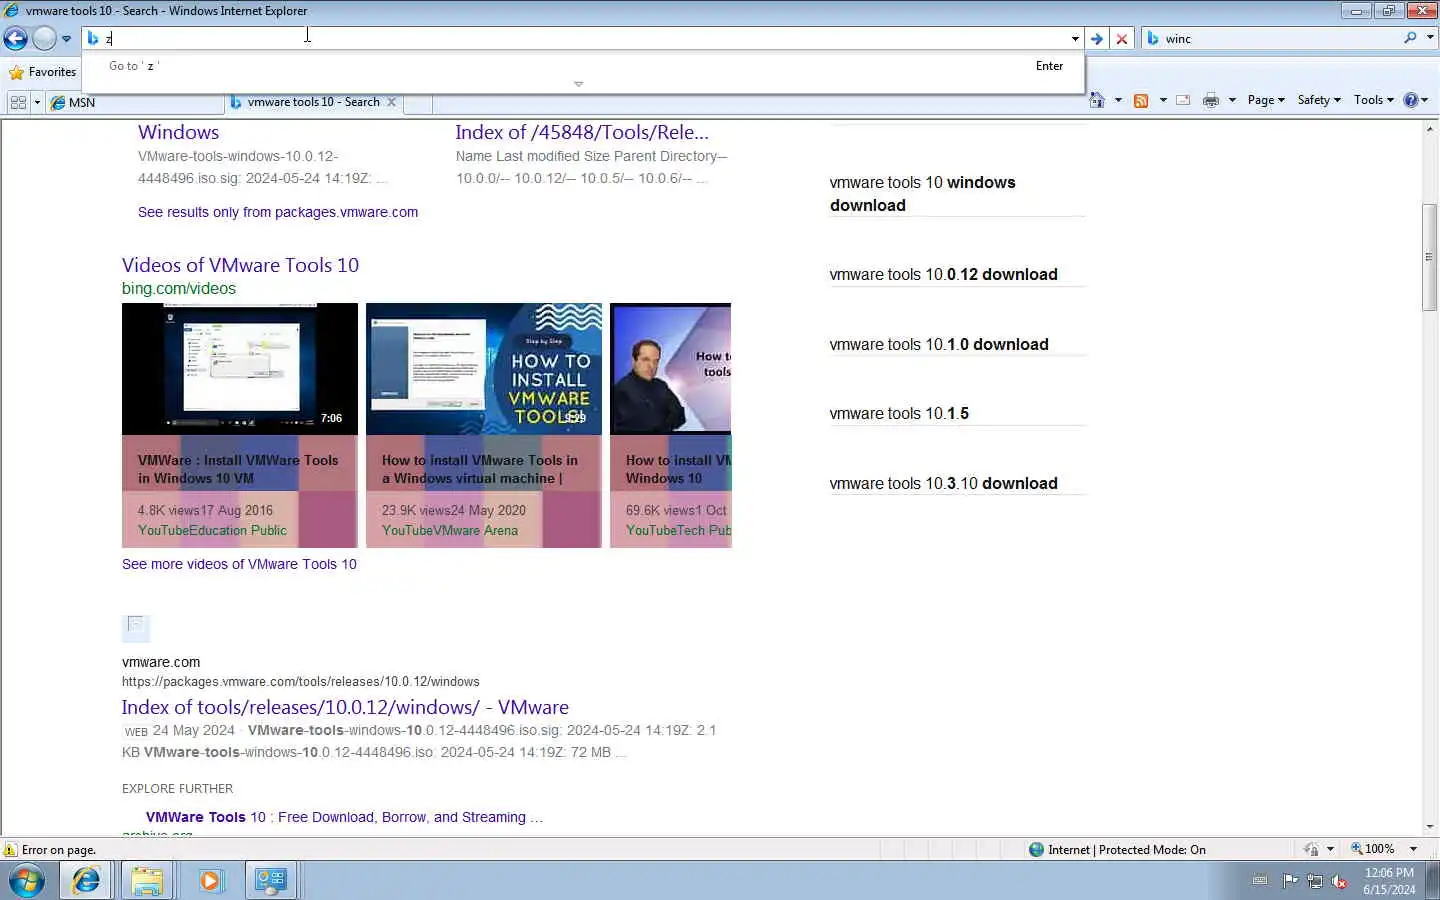This screenshot has width=1440, height=900.
Task: Click the scrollbar down arrow
Action: (x=1430, y=827)
